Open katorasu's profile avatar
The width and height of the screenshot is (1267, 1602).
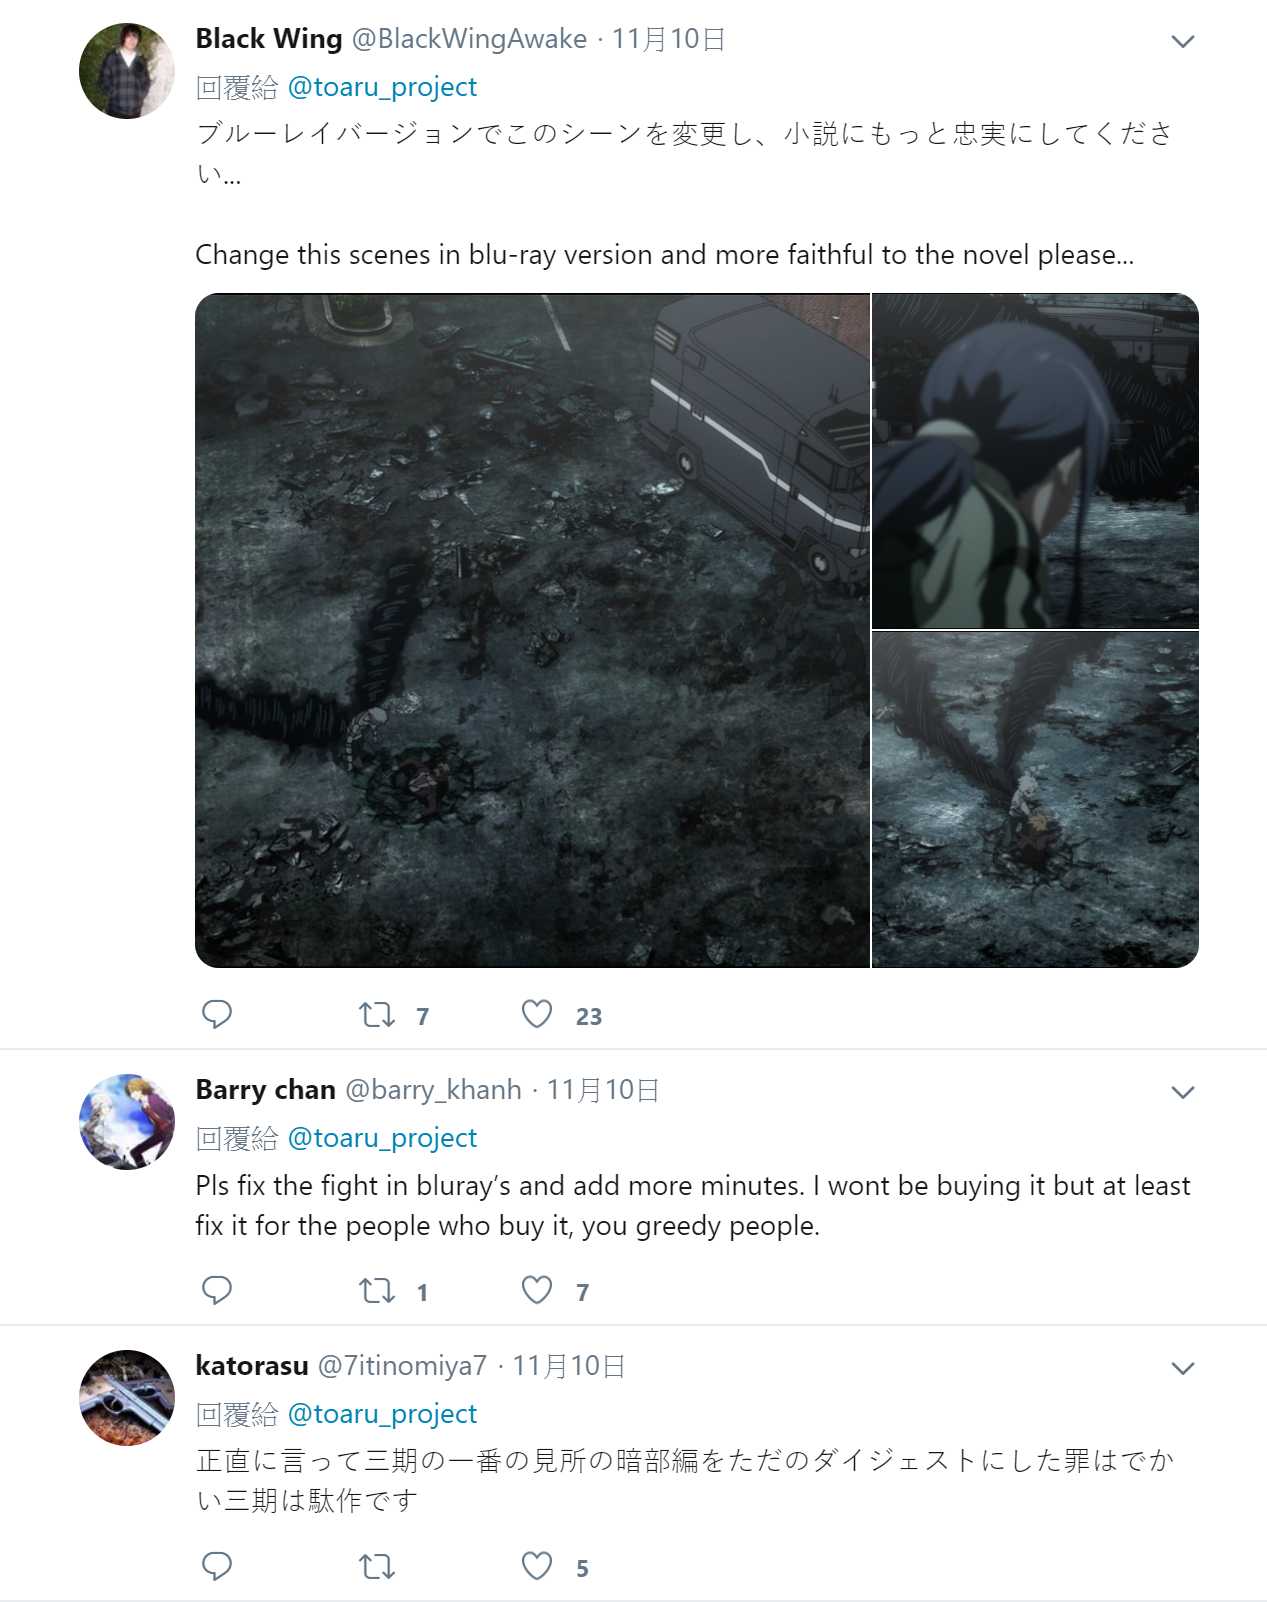tap(127, 1398)
